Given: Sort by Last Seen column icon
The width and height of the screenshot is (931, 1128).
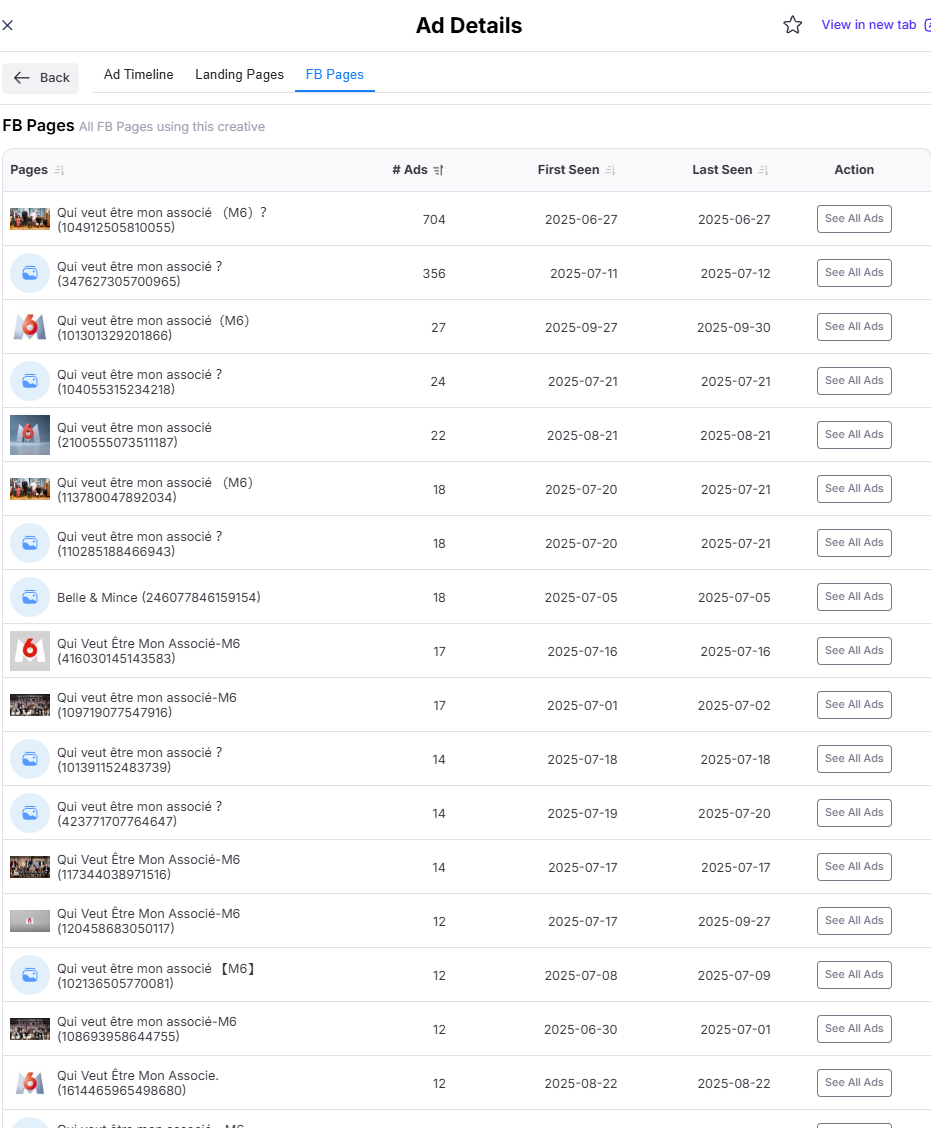Looking at the screenshot, I should click(763, 171).
